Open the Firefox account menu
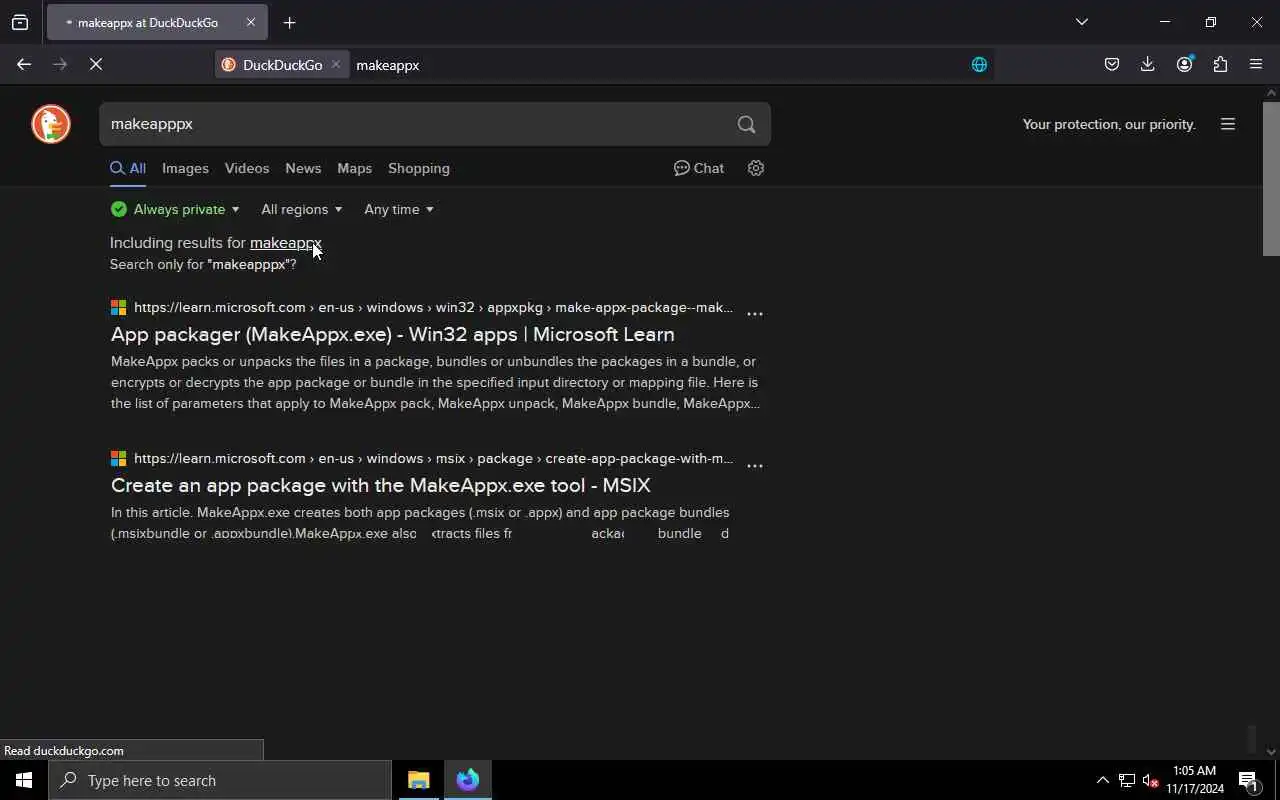The height and width of the screenshot is (800, 1280). (1184, 64)
